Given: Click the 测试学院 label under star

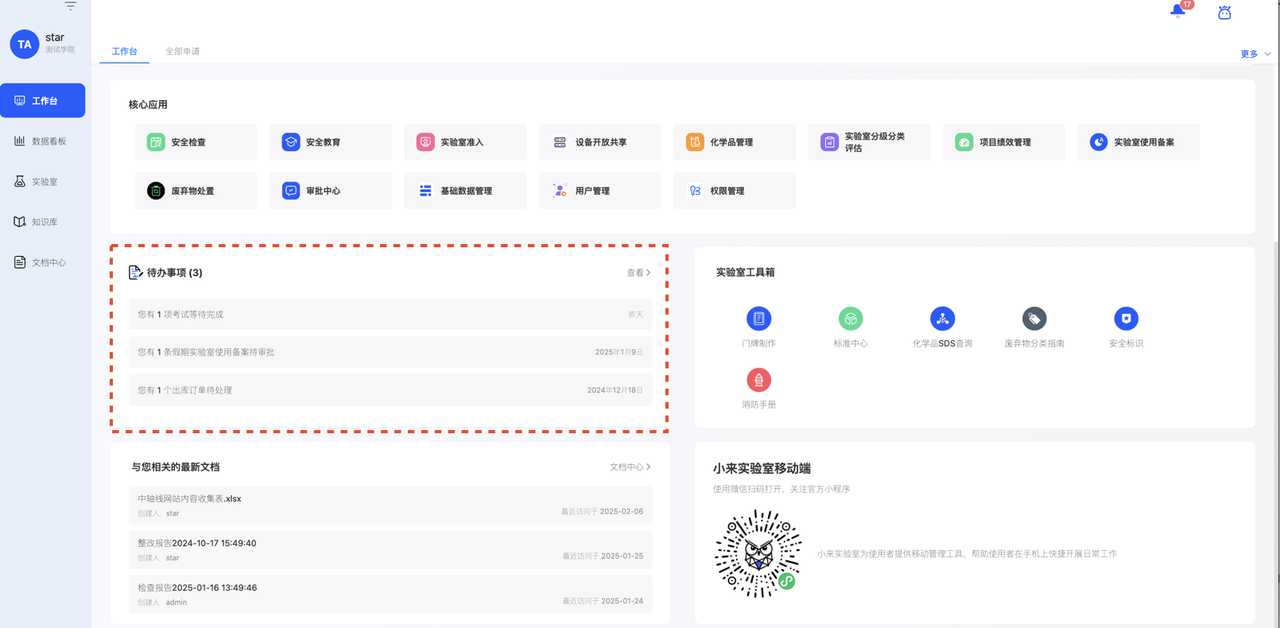Looking at the screenshot, I should click(60, 49).
